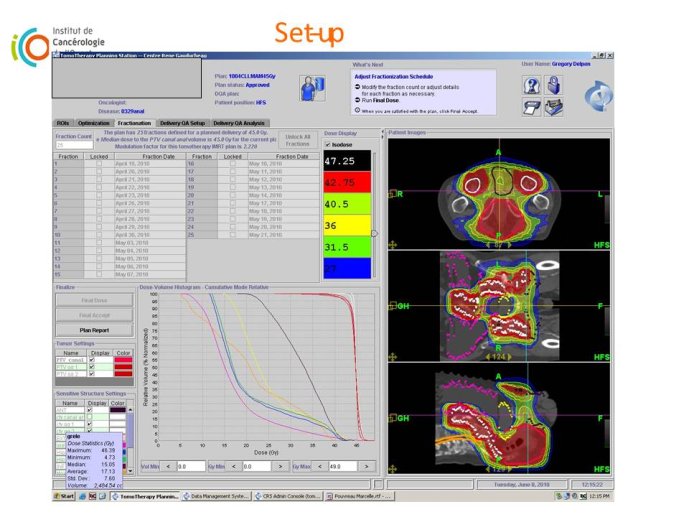The width and height of the screenshot is (689, 517).
Task: Check Locked box for fraction 1
Action: click(x=99, y=163)
